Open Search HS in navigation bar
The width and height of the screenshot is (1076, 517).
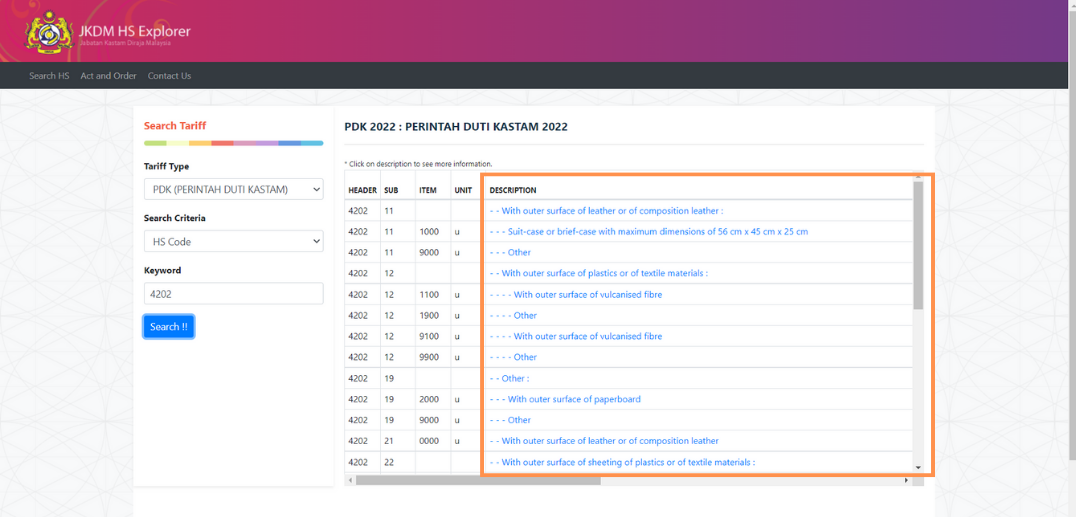click(49, 76)
